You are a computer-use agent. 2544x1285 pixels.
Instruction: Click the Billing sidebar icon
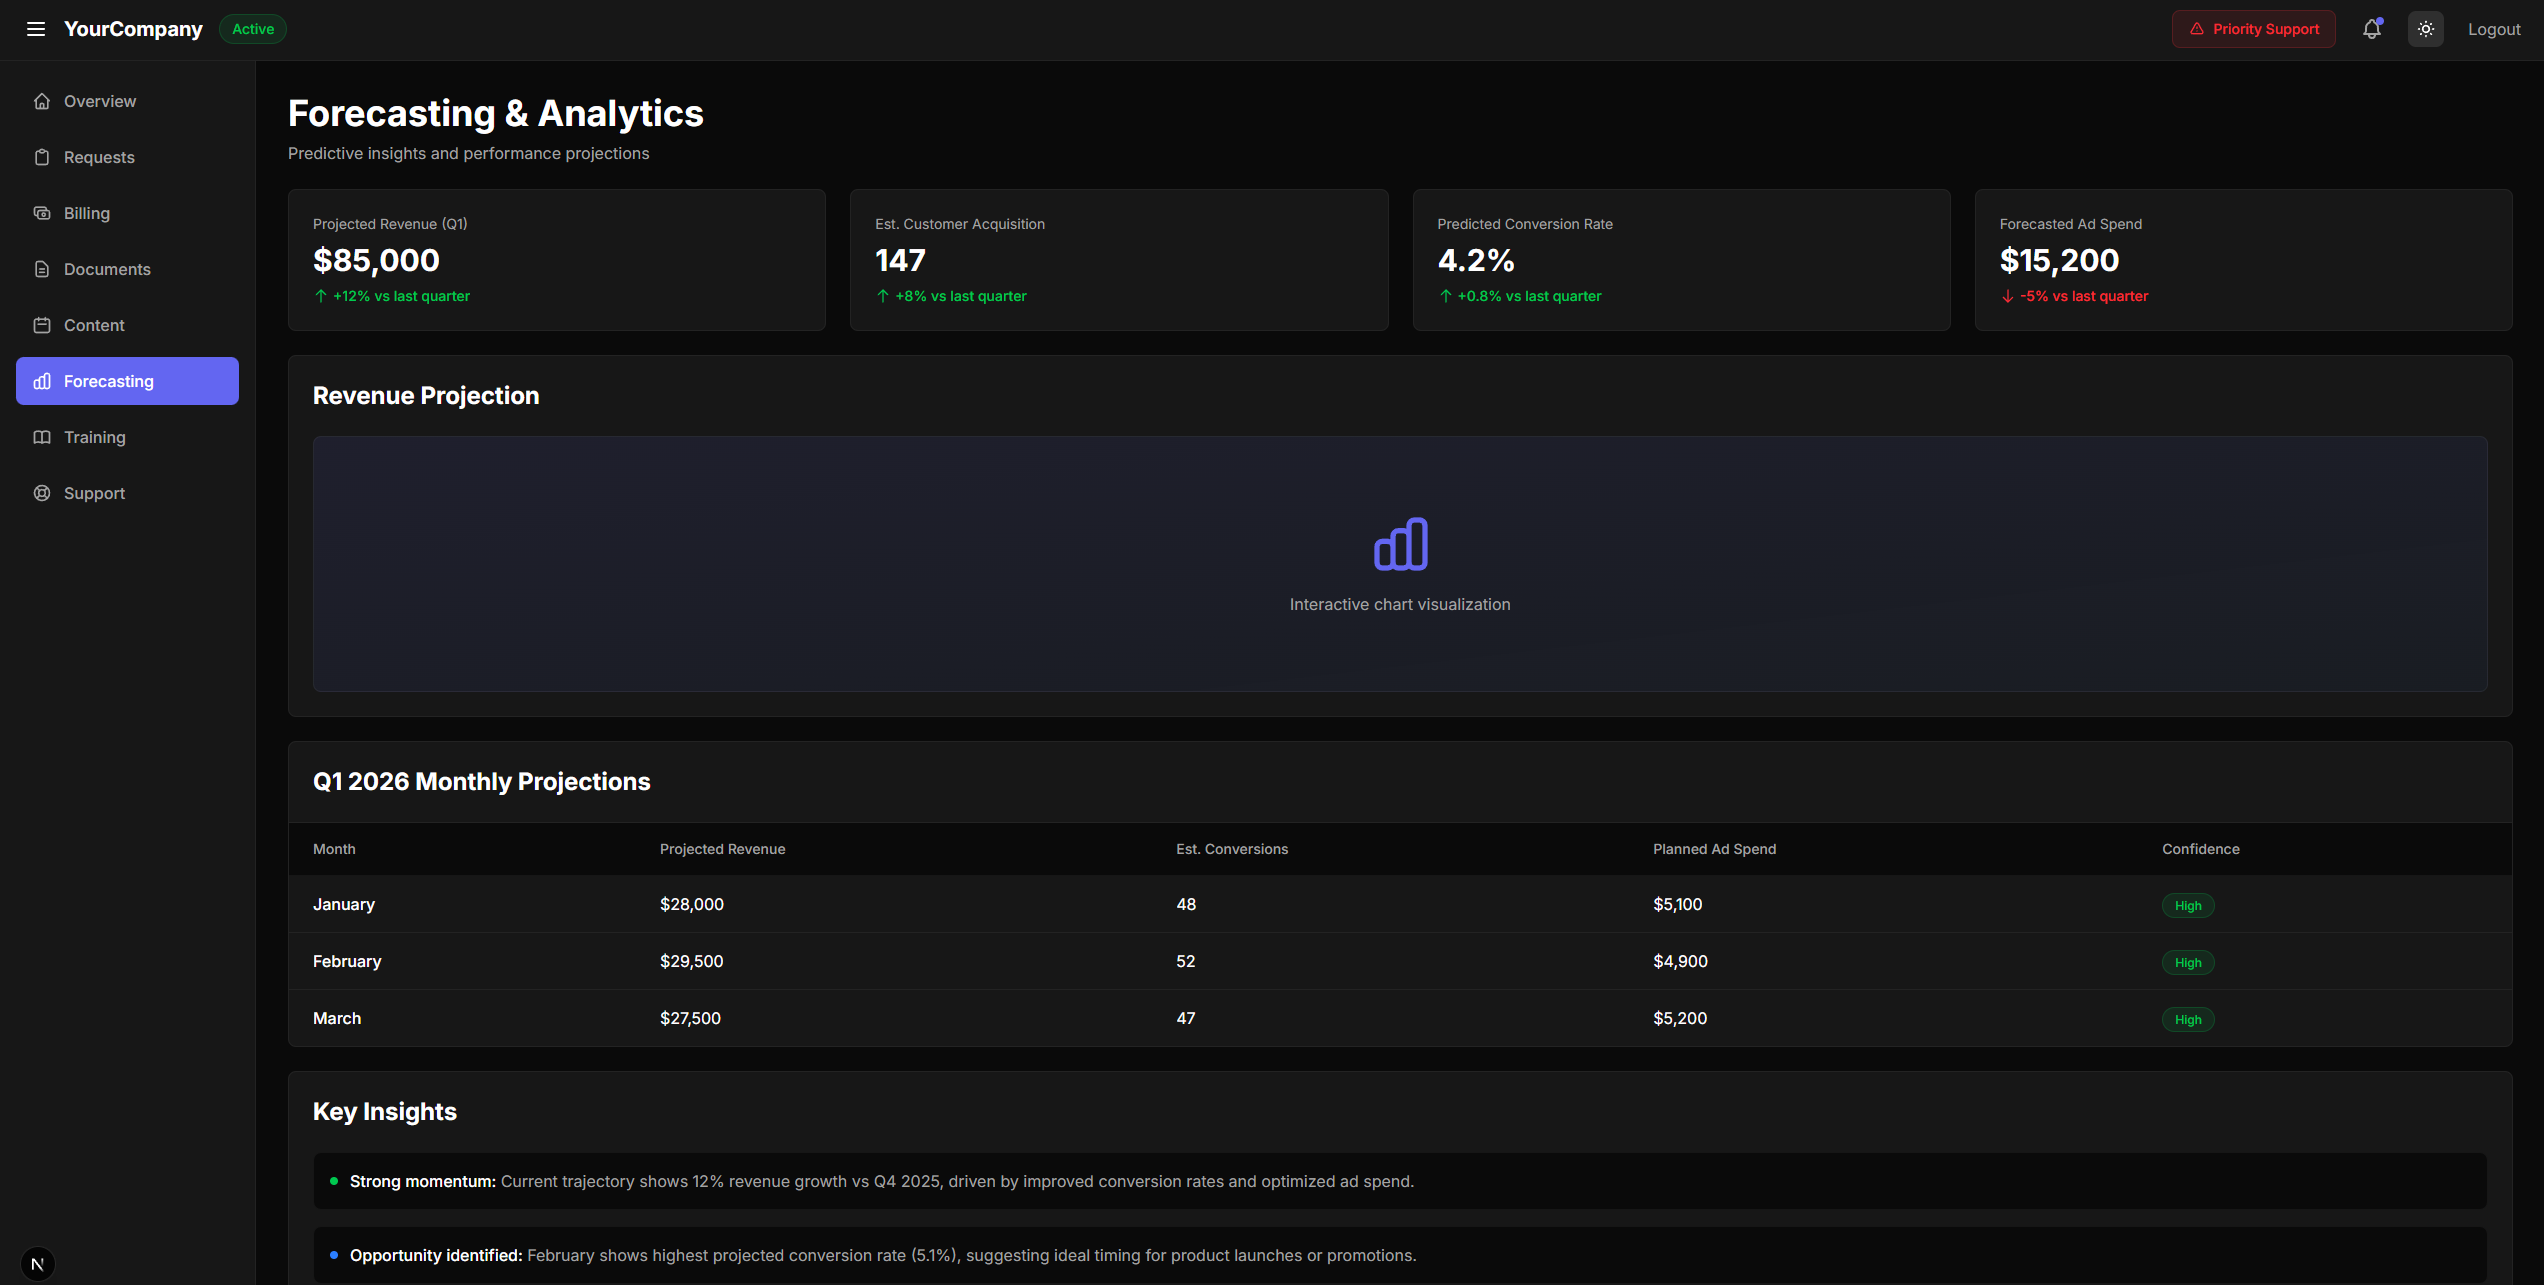point(42,213)
